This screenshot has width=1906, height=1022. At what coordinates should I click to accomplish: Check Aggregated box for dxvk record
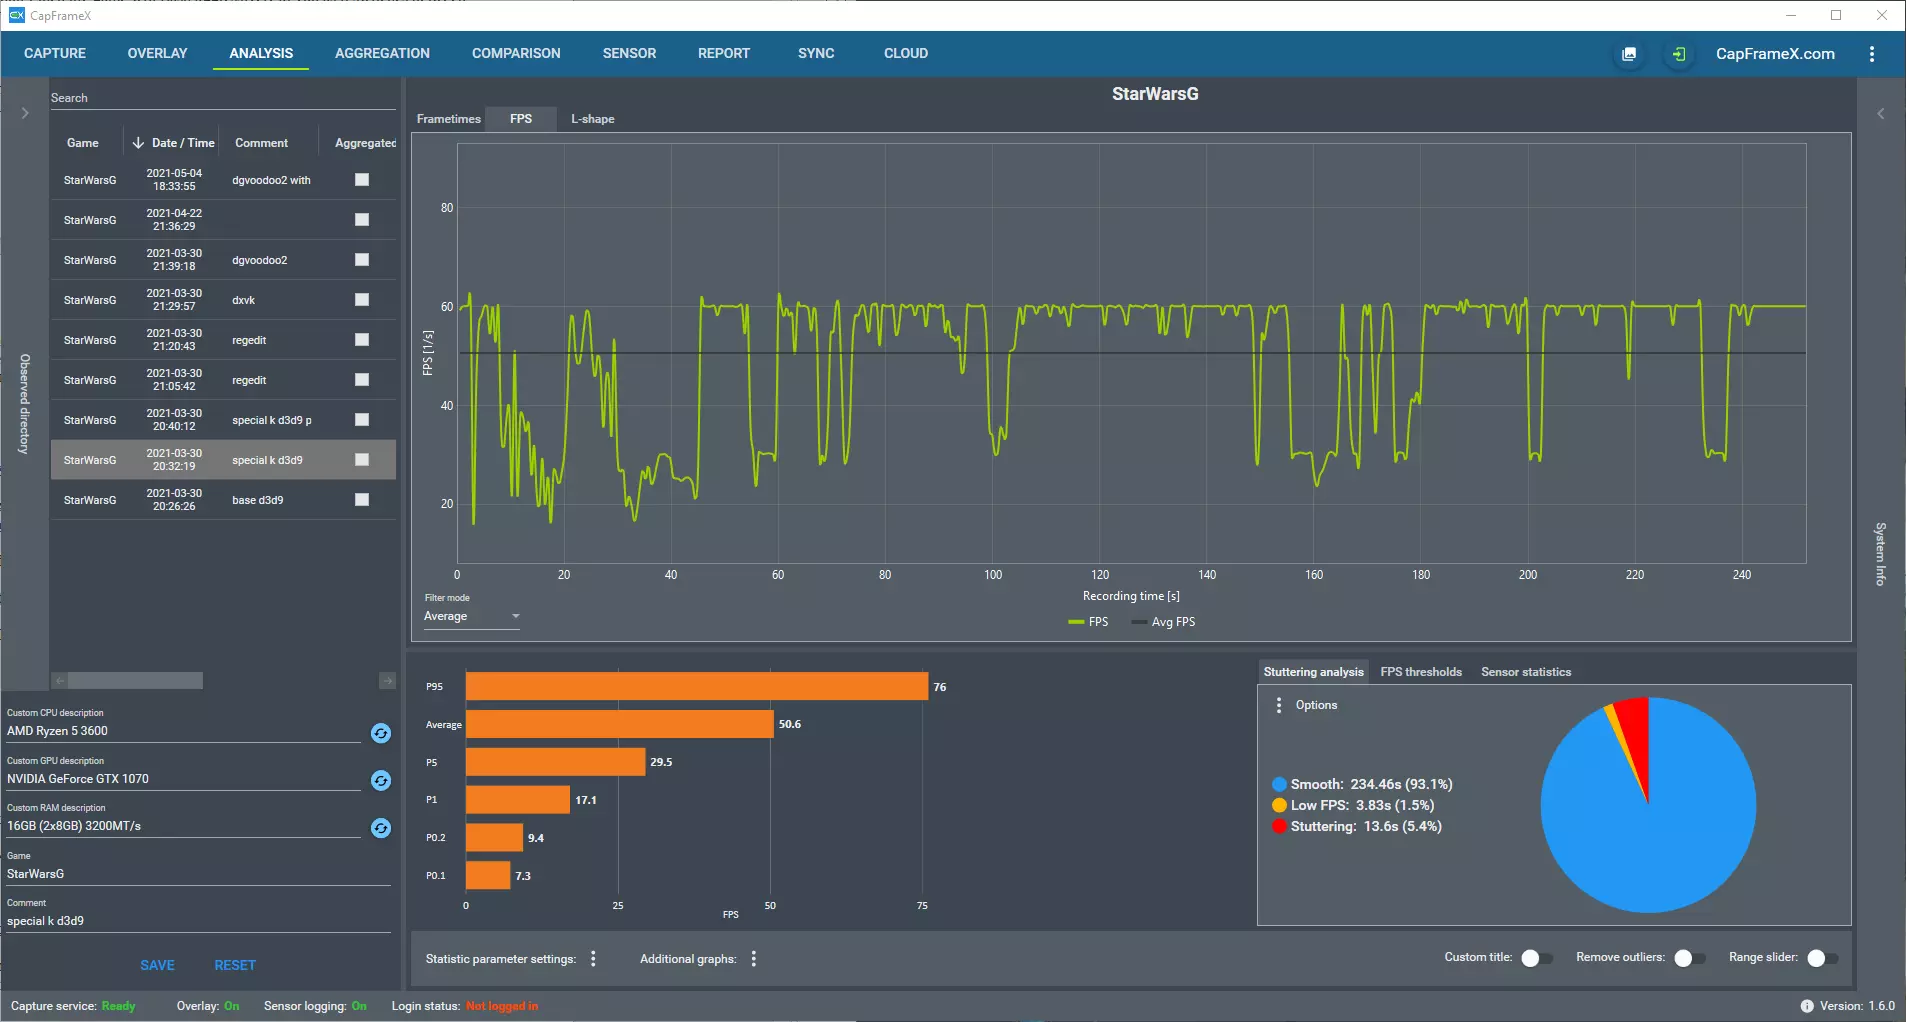[x=362, y=300]
